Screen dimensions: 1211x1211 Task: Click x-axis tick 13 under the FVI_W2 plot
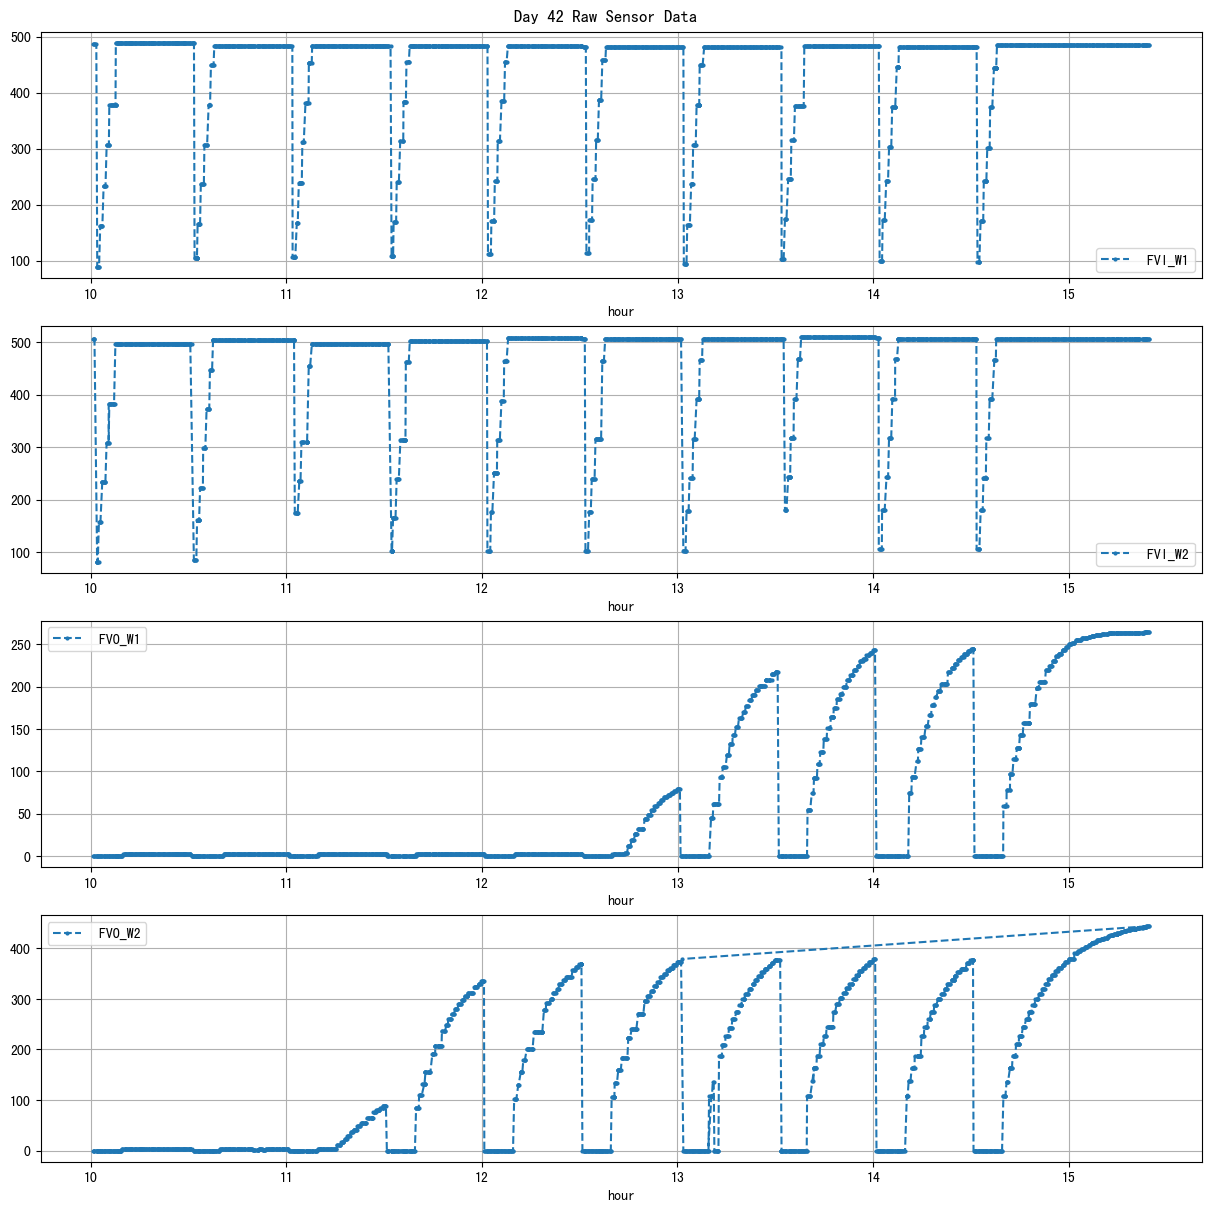coord(678,588)
